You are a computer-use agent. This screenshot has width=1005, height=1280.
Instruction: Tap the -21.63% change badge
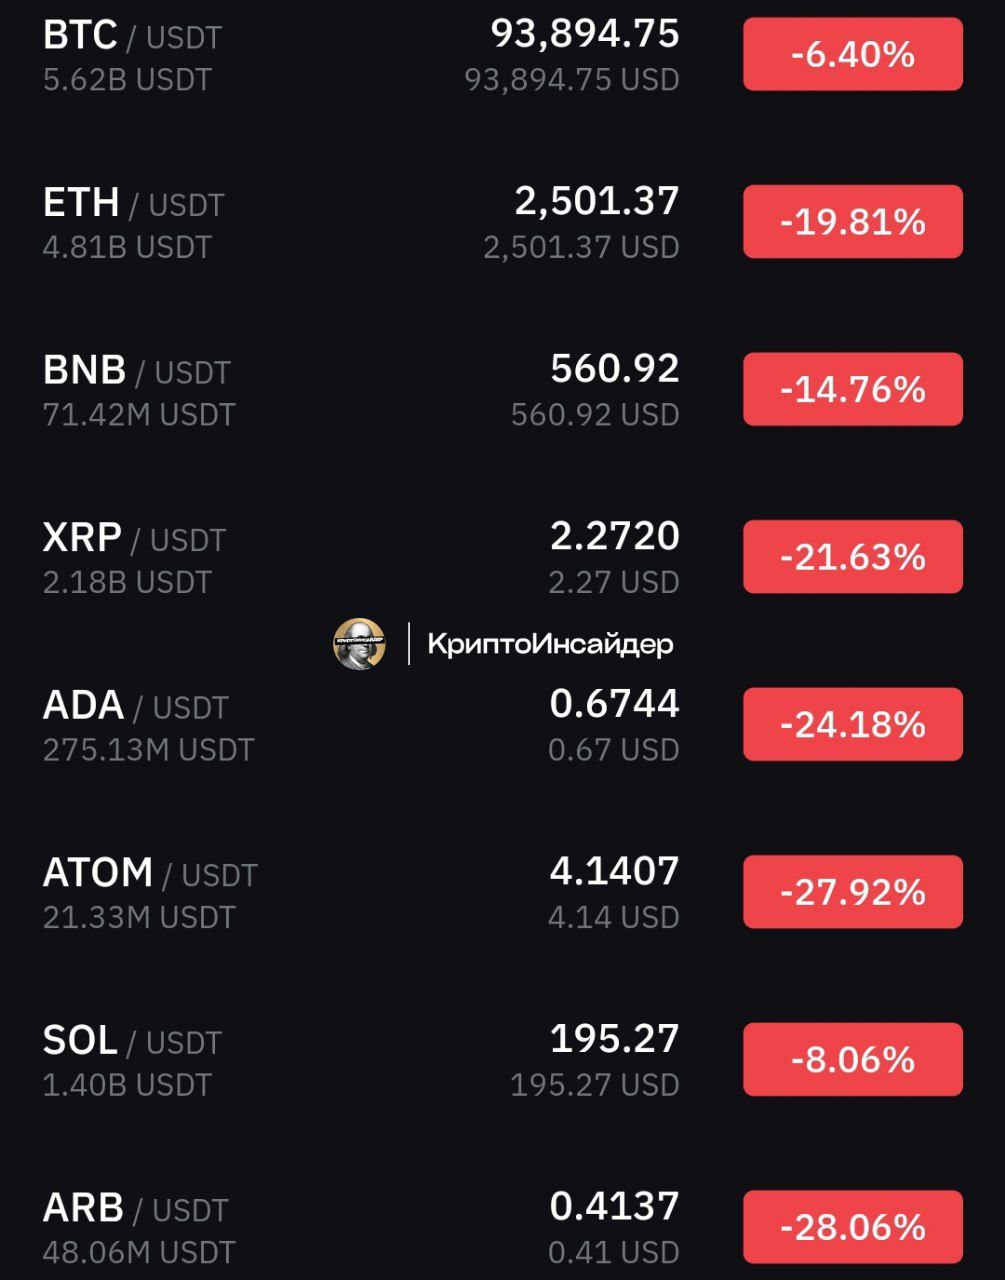tap(852, 557)
